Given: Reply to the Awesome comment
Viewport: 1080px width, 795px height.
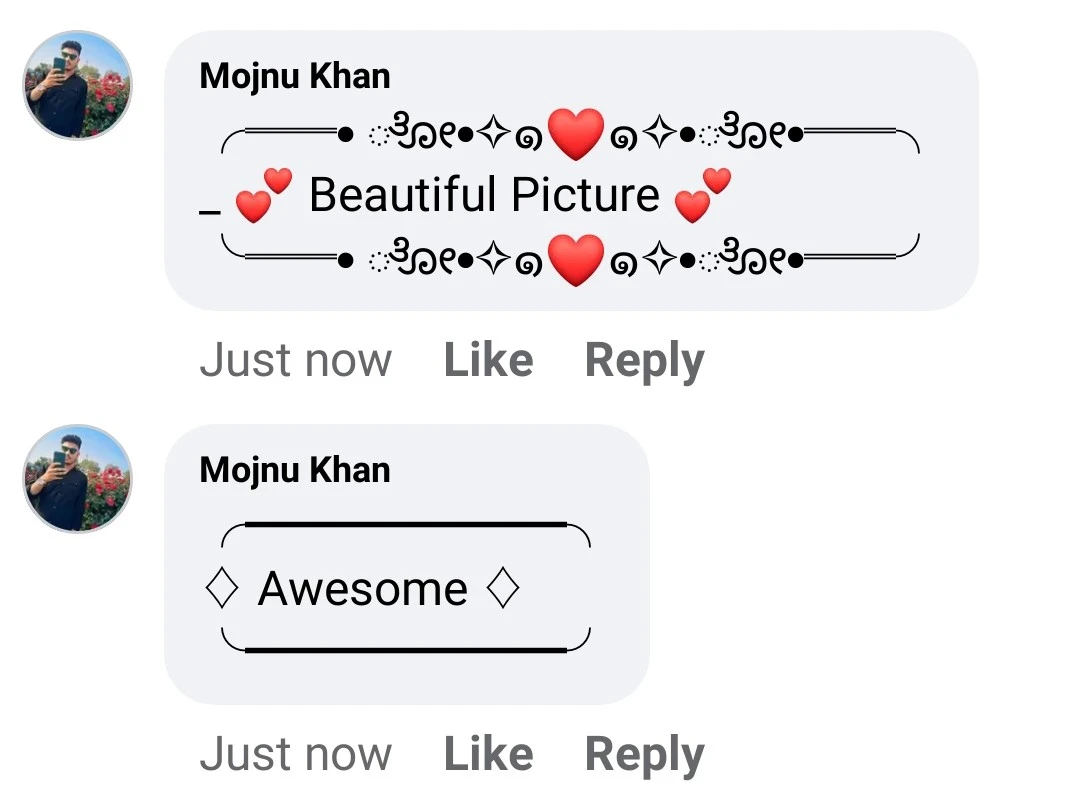Looking at the screenshot, I should point(644,755).
